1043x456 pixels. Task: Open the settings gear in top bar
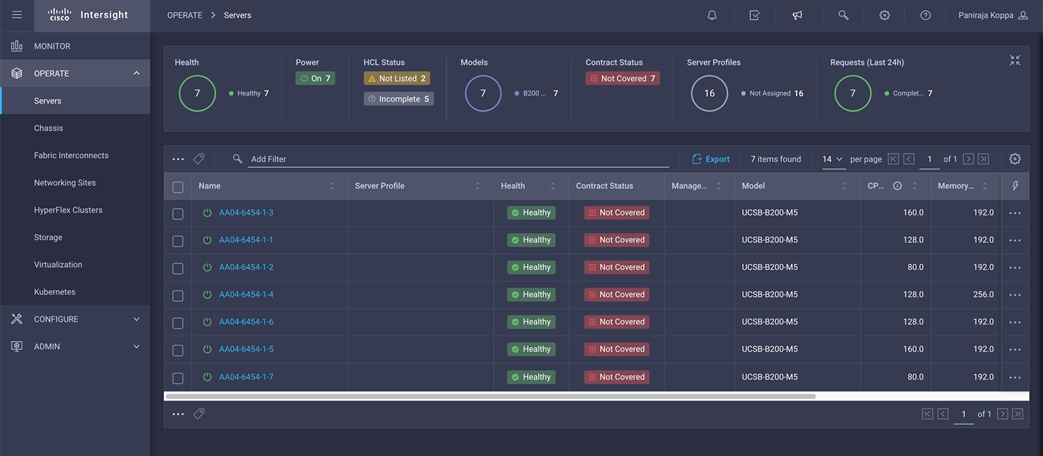[x=884, y=15]
